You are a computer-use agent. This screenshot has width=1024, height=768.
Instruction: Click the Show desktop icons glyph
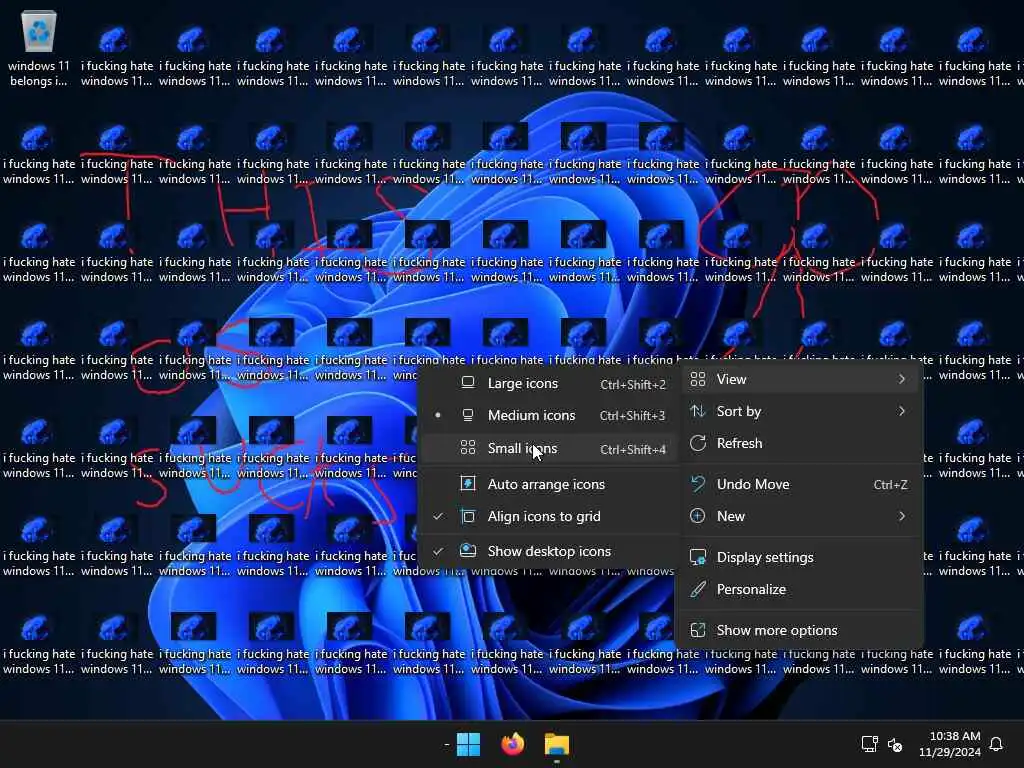click(468, 550)
